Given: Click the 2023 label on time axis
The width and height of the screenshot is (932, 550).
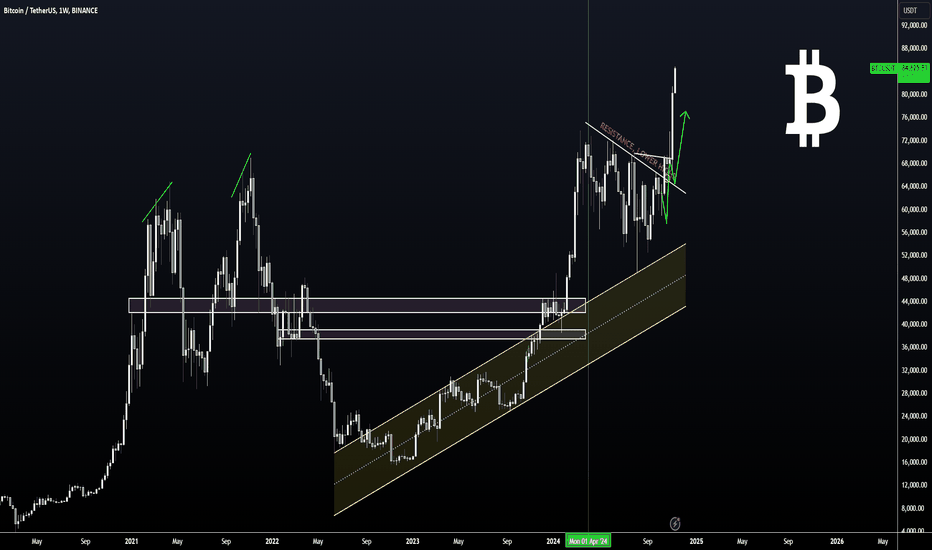Looking at the screenshot, I should [x=413, y=542].
